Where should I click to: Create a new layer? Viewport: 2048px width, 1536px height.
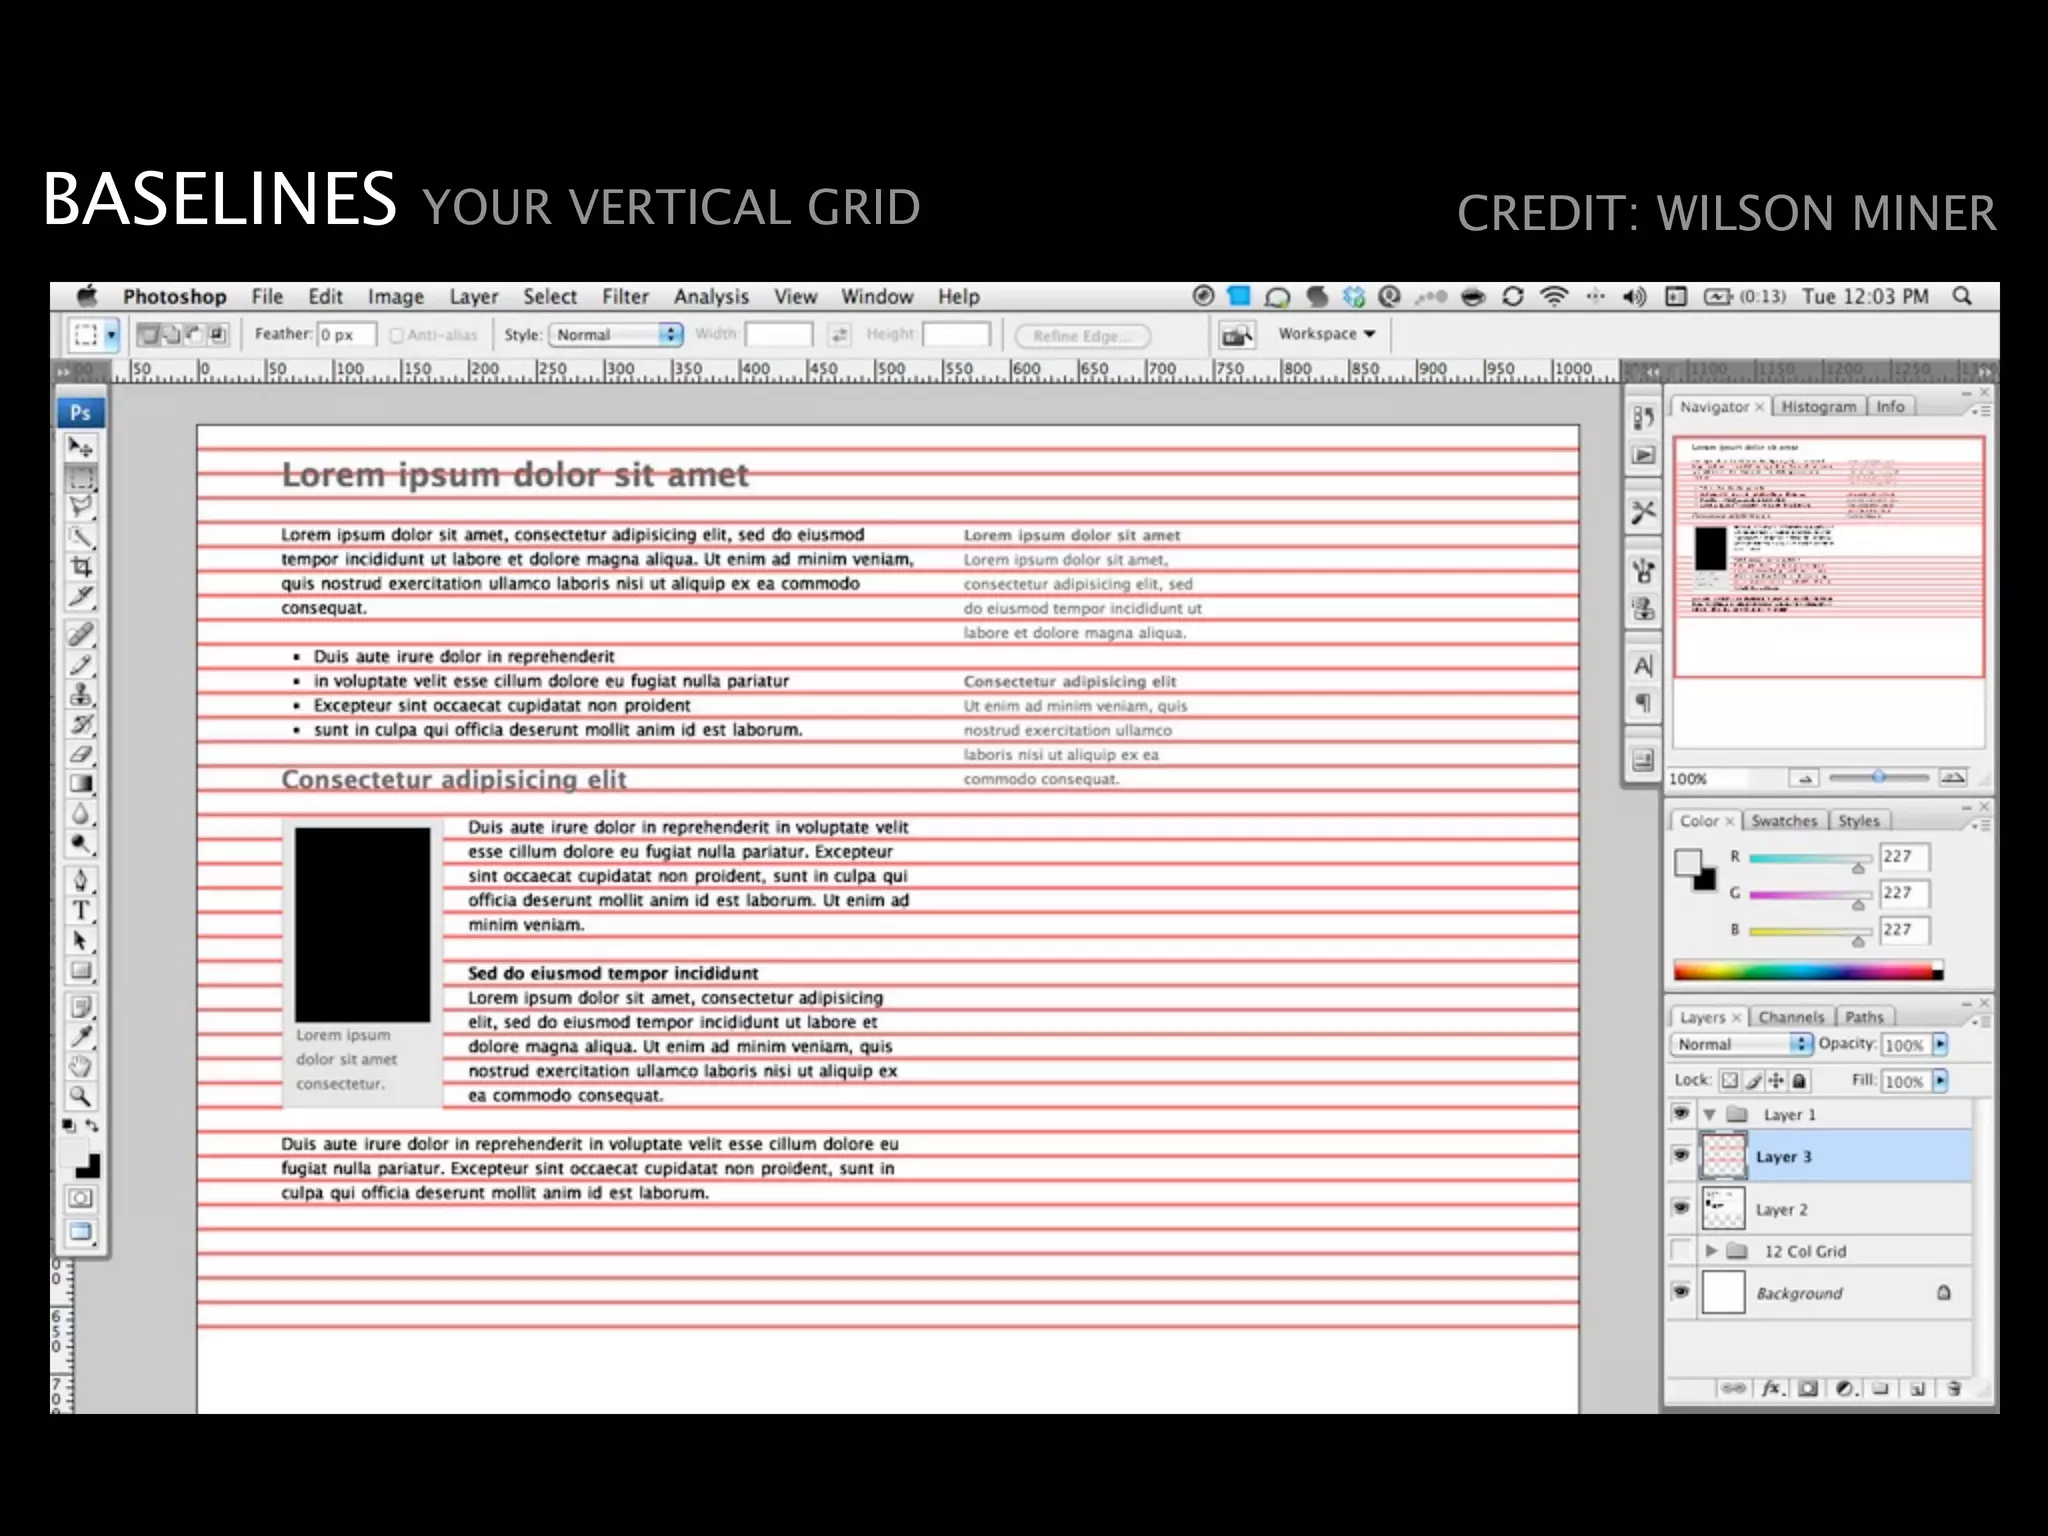click(1918, 1388)
